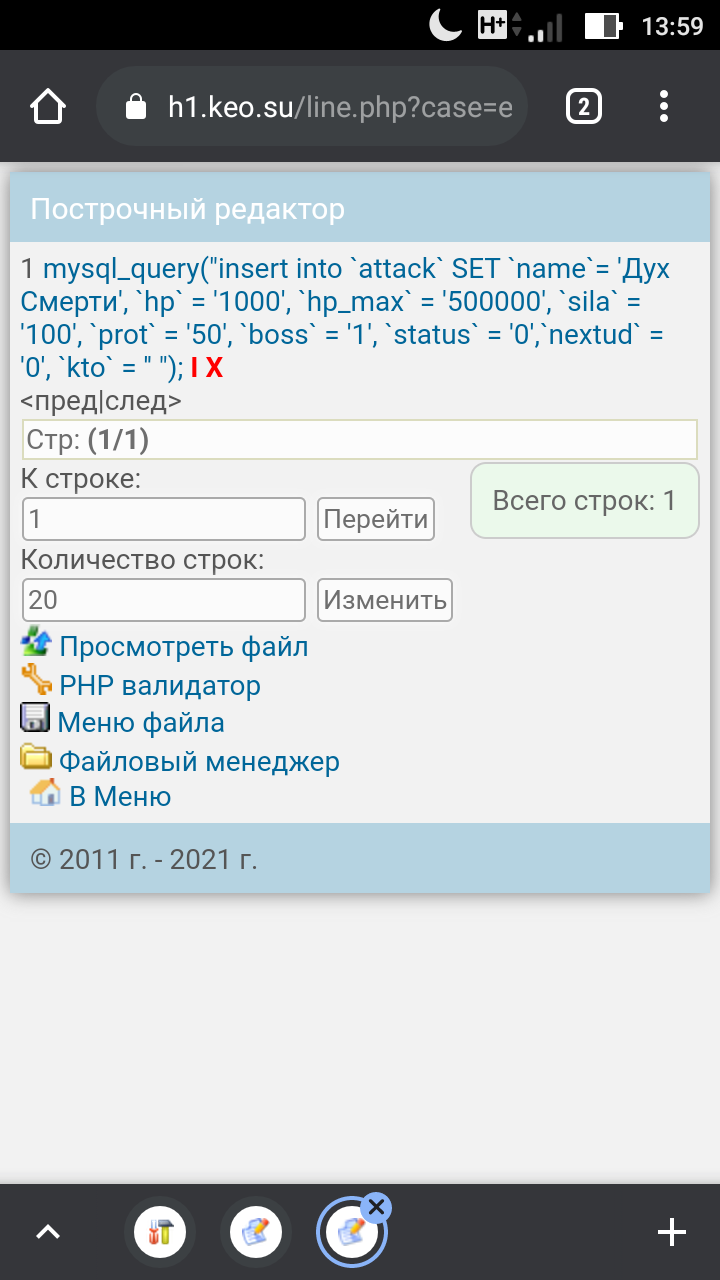This screenshot has width=720, height=1280.
Task: Switch to the second tab in bottom bar
Action: pos(255,1233)
